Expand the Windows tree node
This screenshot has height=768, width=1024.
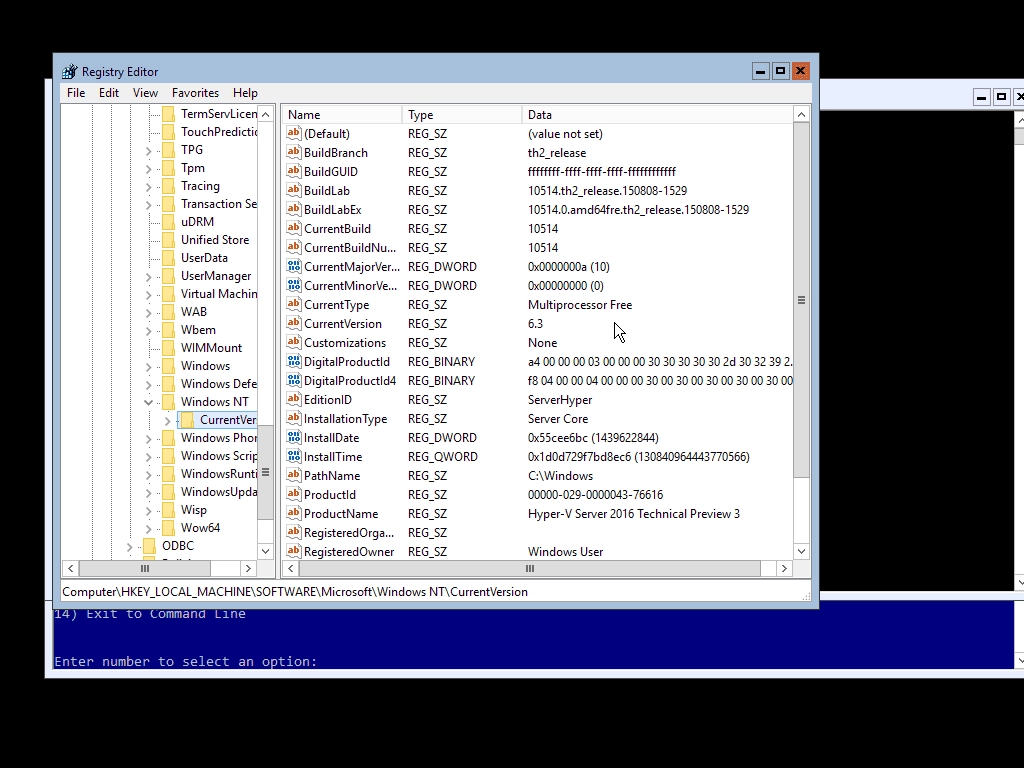click(148, 367)
